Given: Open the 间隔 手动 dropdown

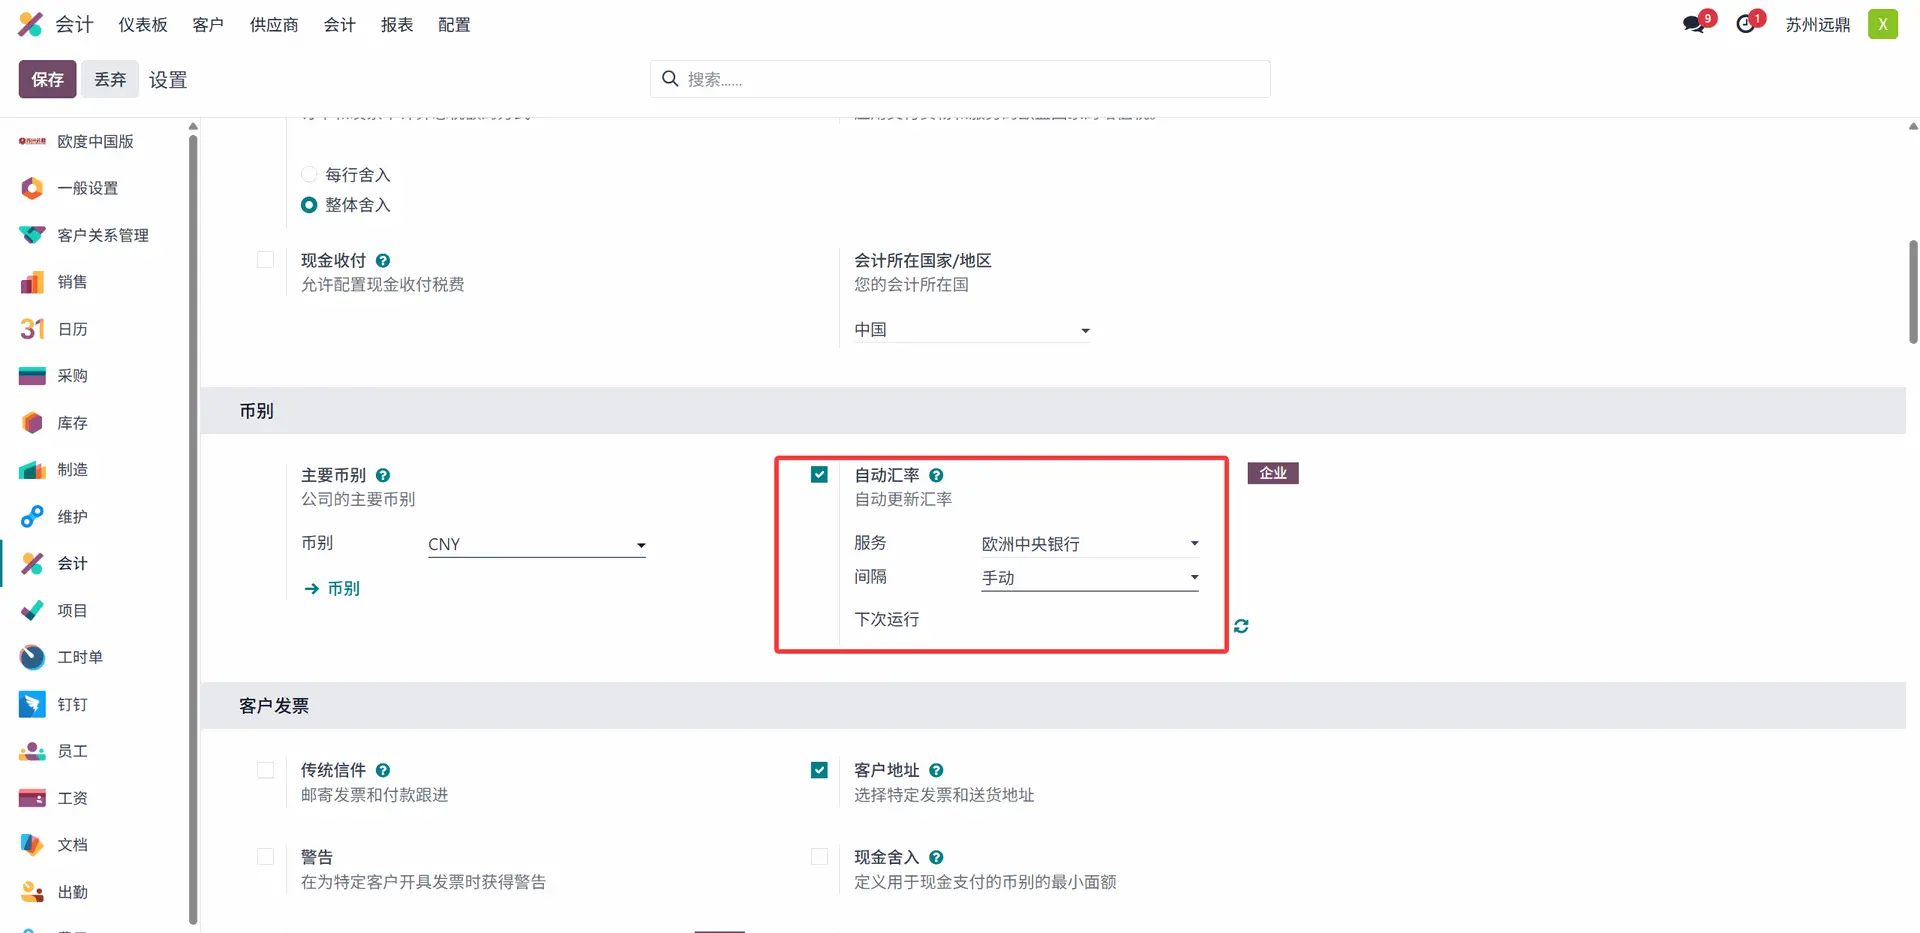Looking at the screenshot, I should (1090, 577).
